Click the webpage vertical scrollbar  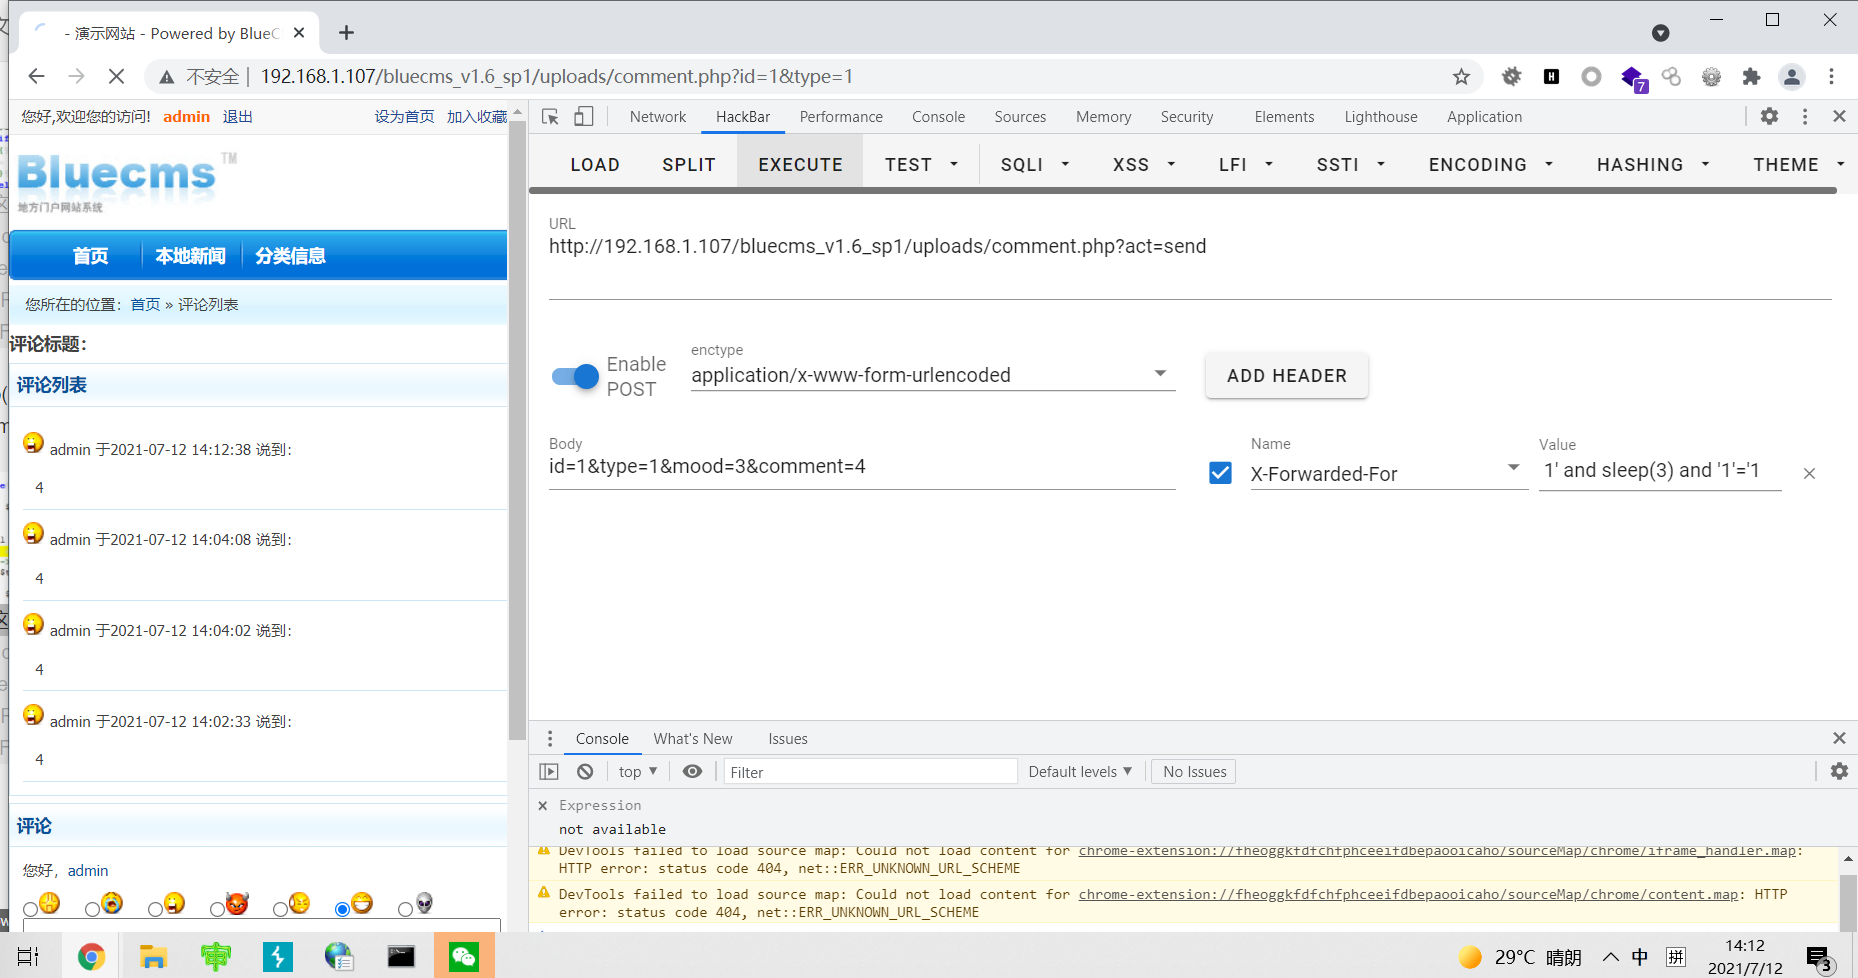(517, 432)
